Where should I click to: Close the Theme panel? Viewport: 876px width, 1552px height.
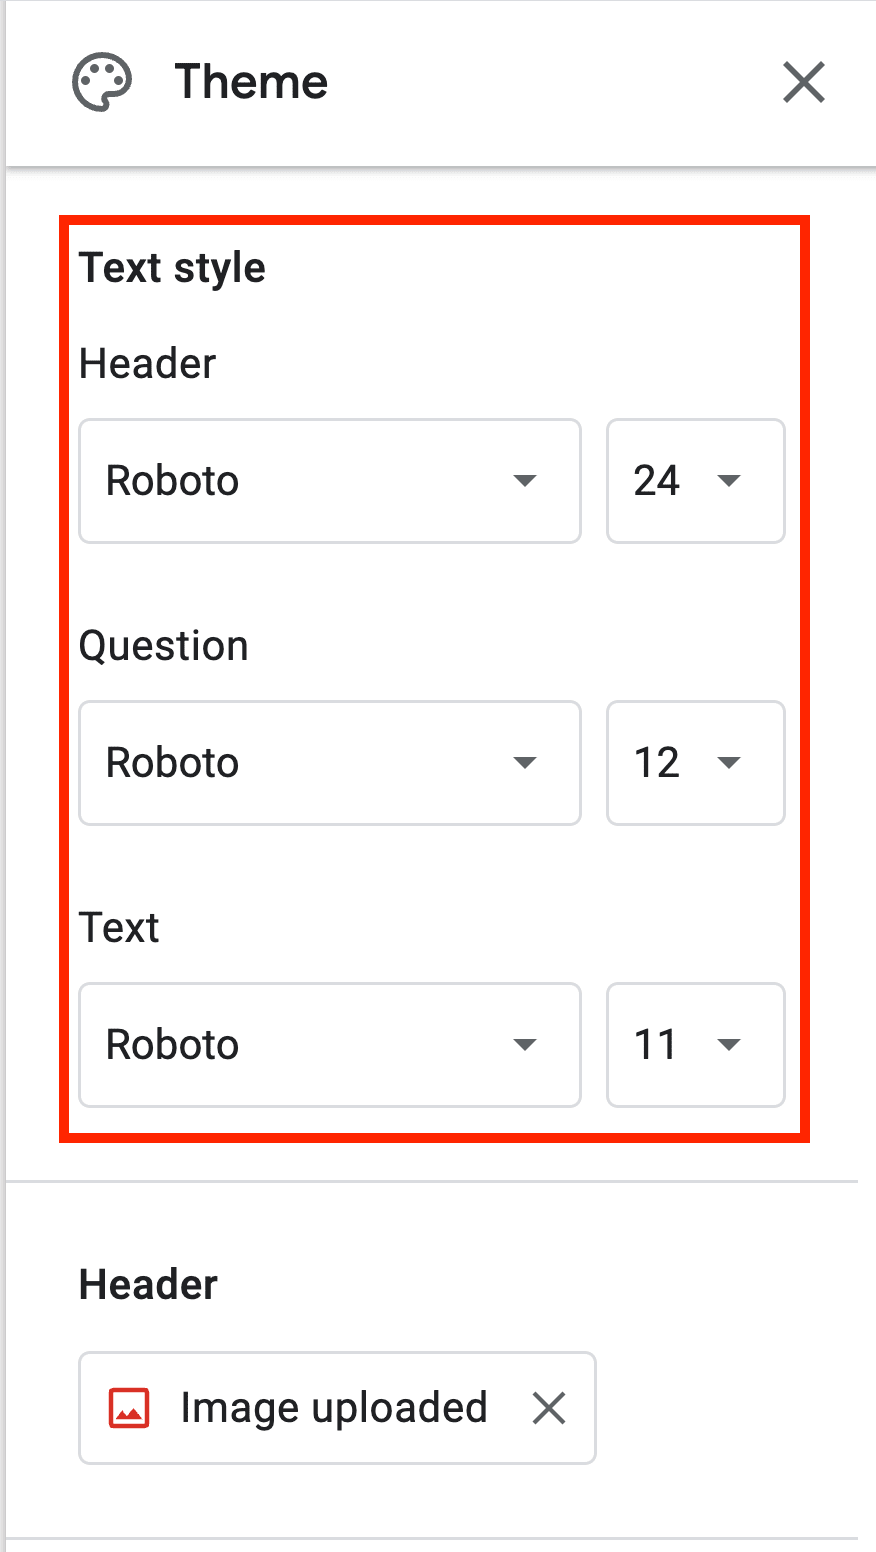803,83
